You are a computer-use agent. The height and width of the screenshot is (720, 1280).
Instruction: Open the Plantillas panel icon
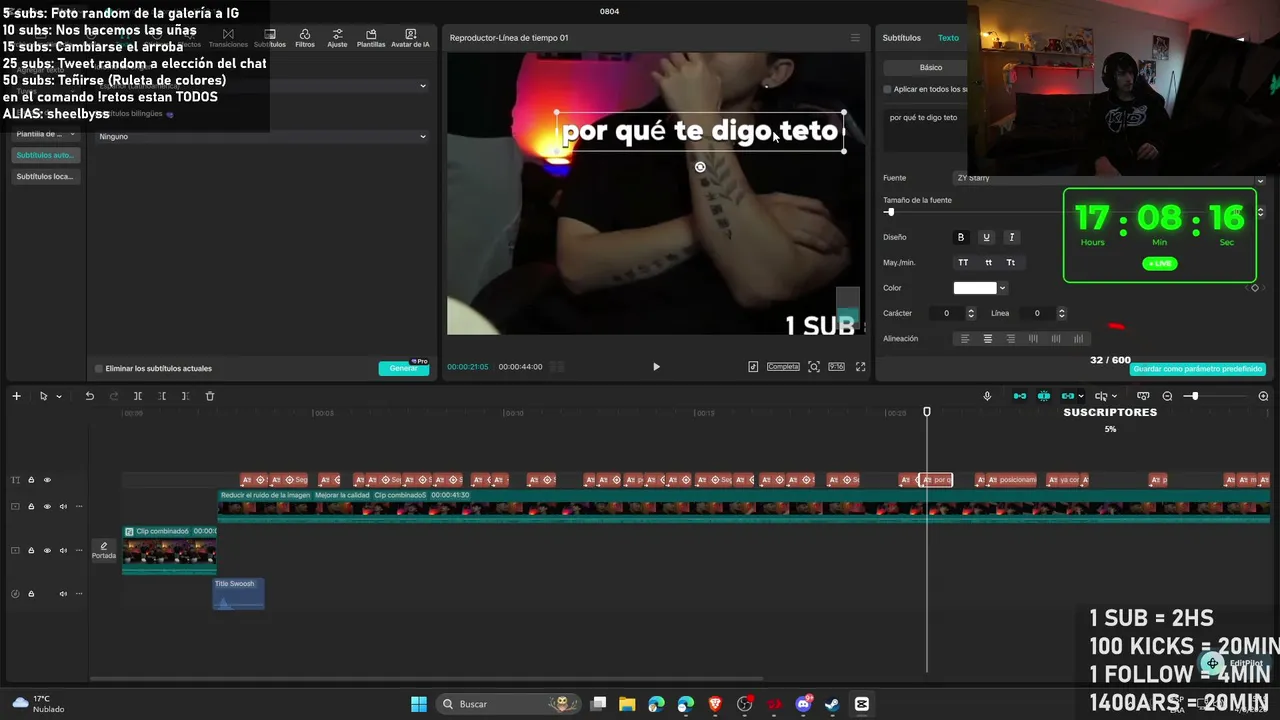tap(371, 38)
